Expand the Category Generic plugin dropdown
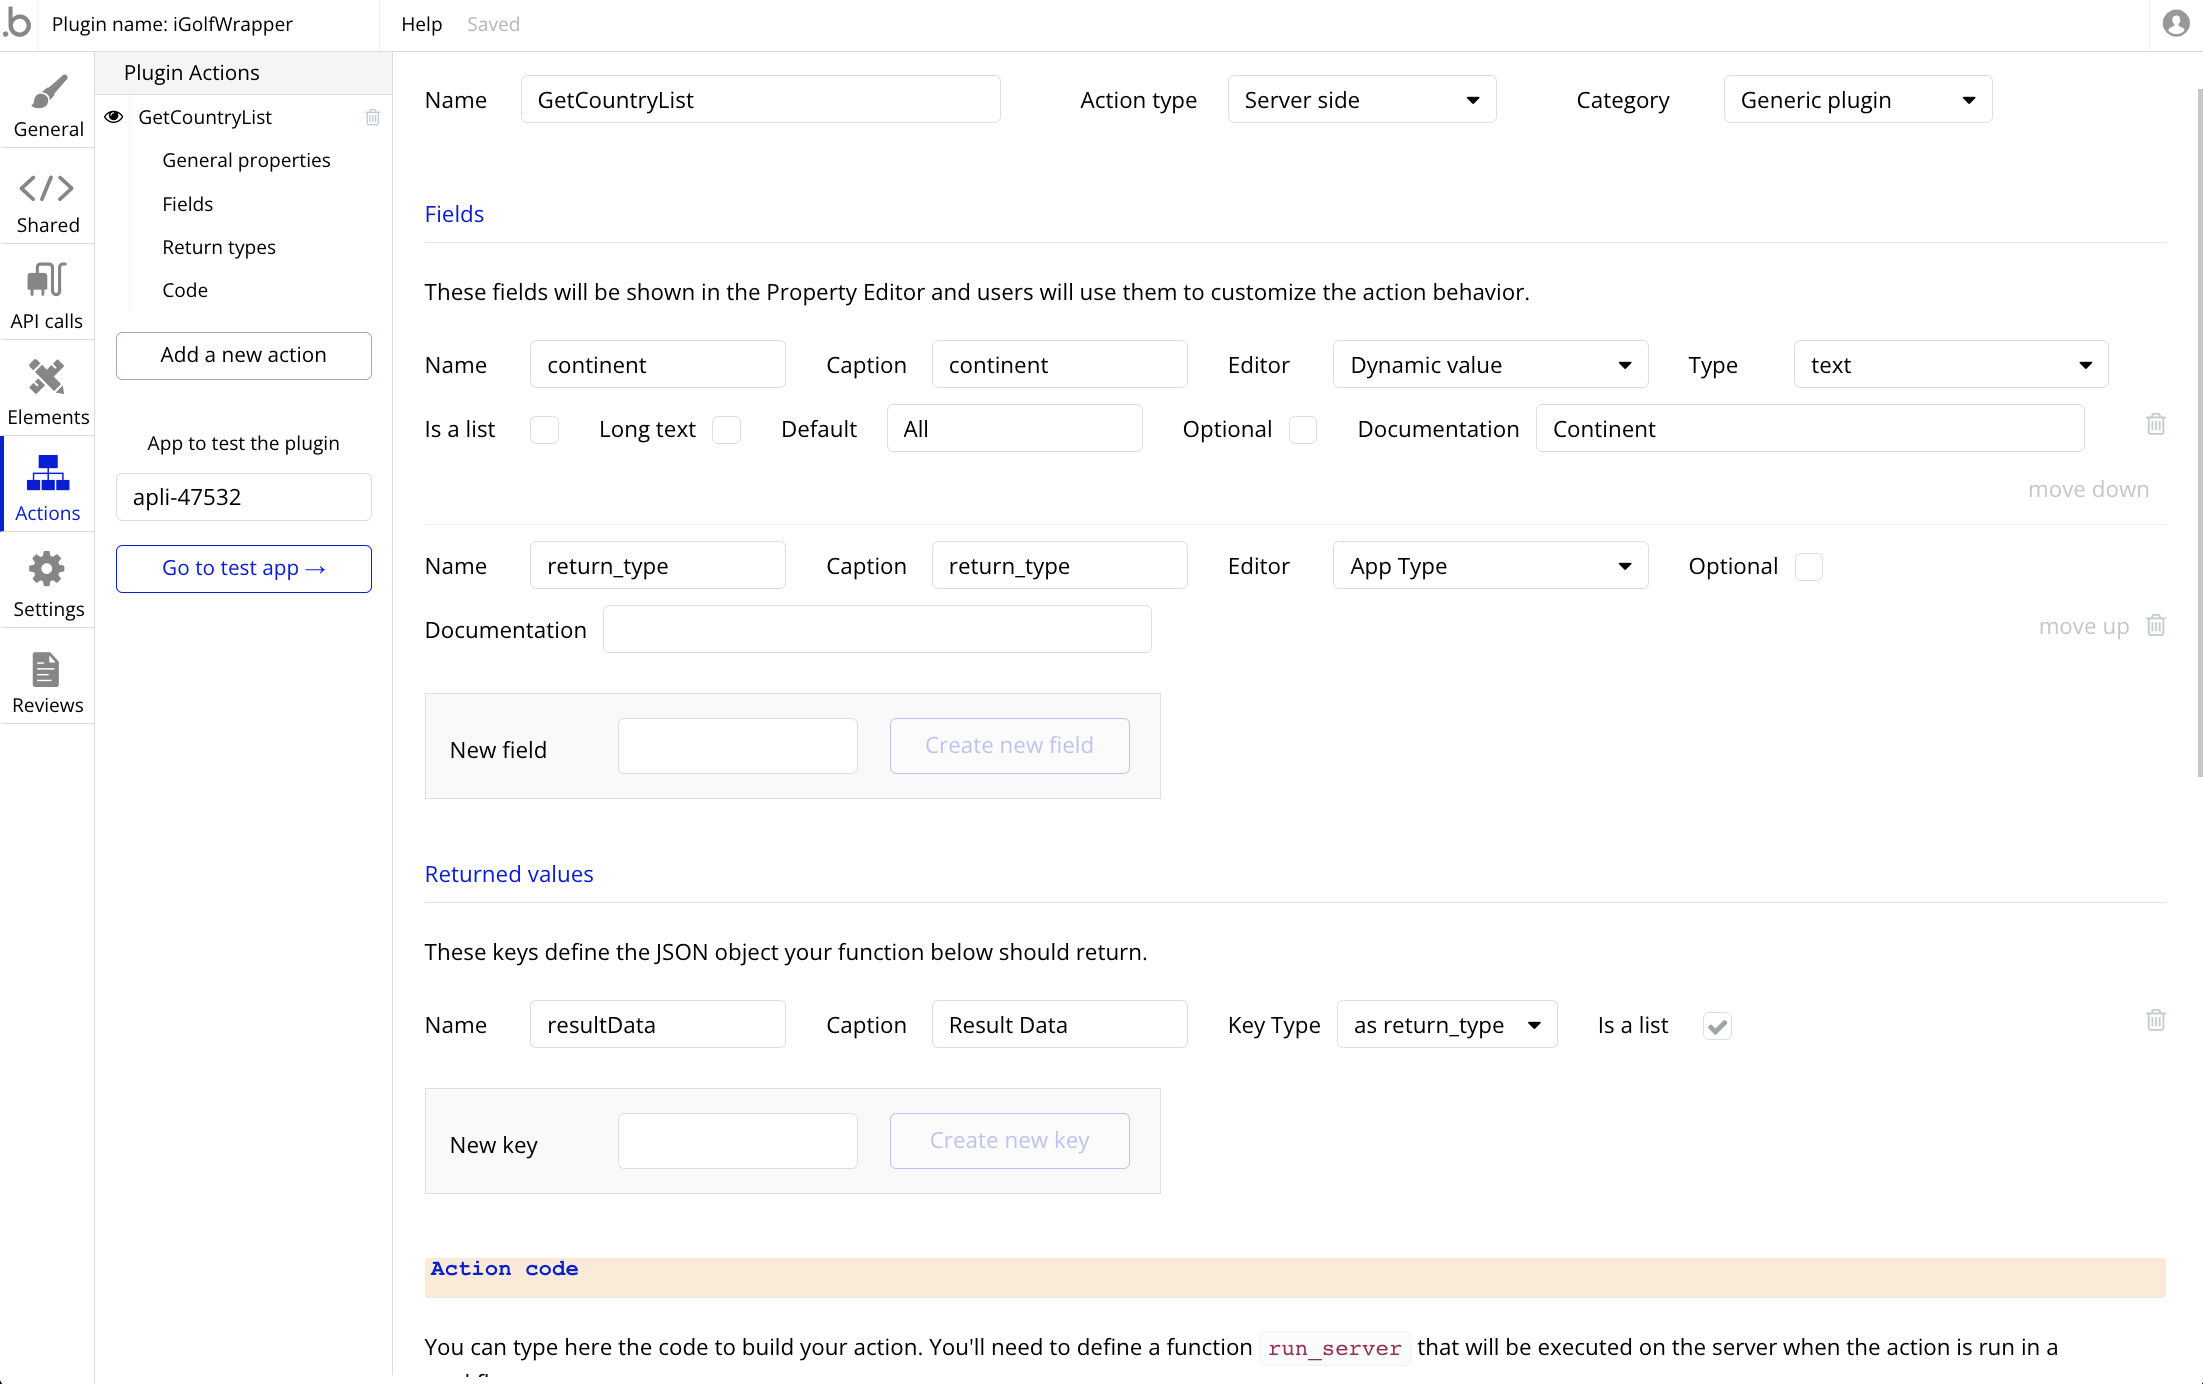The width and height of the screenshot is (2203, 1384). (1857, 100)
